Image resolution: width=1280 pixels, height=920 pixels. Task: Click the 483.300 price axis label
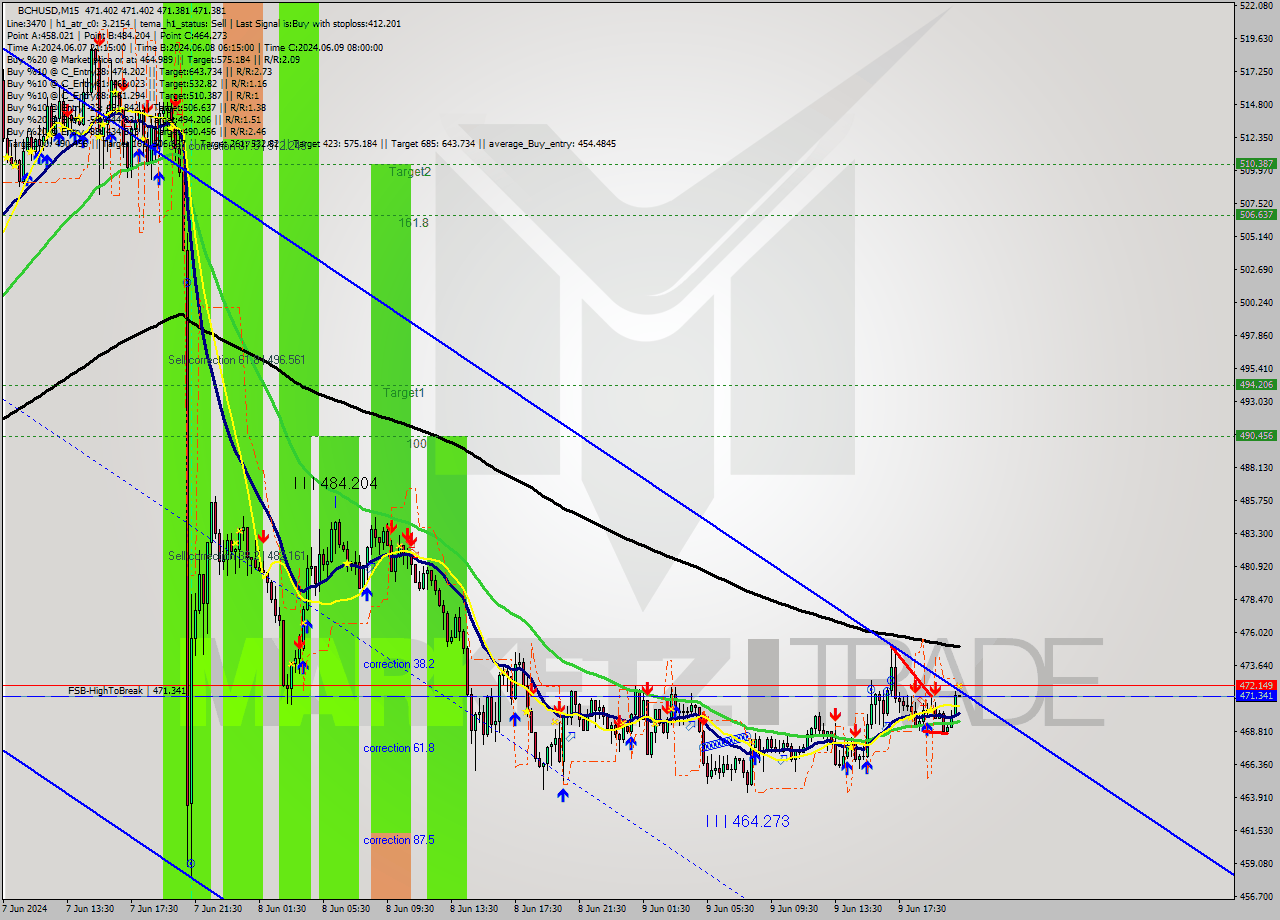pos(1256,534)
